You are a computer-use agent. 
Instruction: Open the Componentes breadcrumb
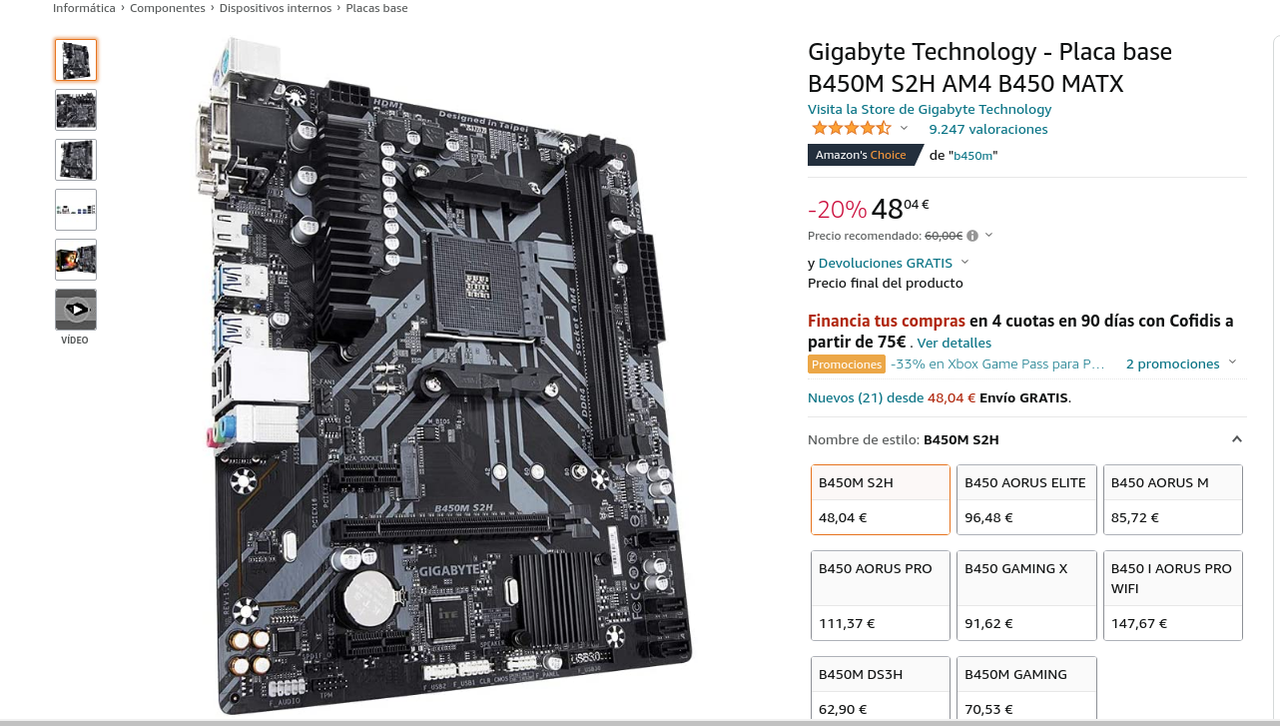pos(167,8)
